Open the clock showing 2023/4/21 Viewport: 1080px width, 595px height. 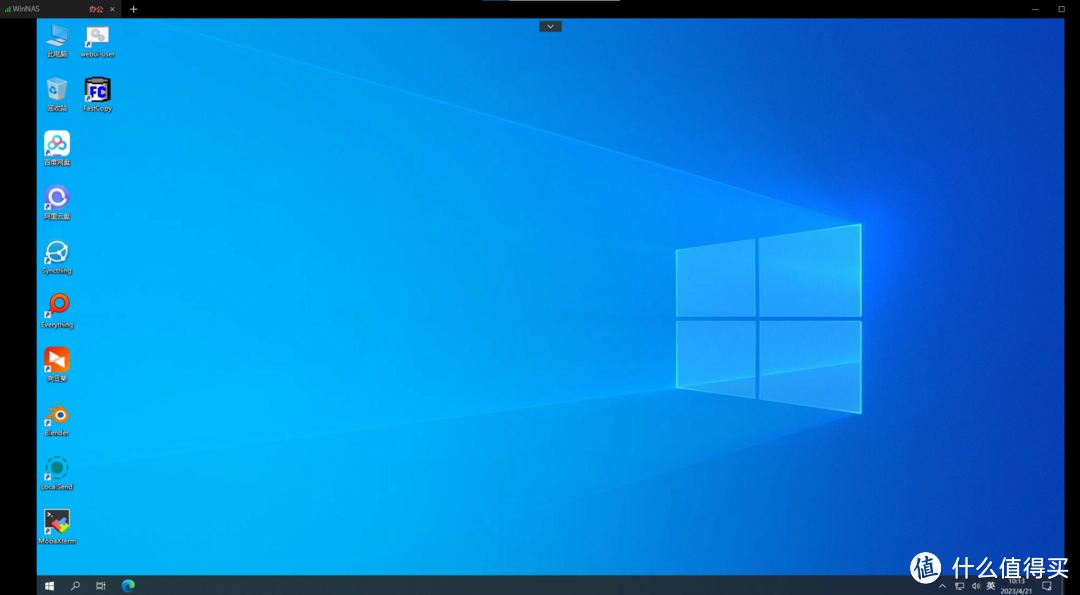pyautogui.click(x=1017, y=586)
